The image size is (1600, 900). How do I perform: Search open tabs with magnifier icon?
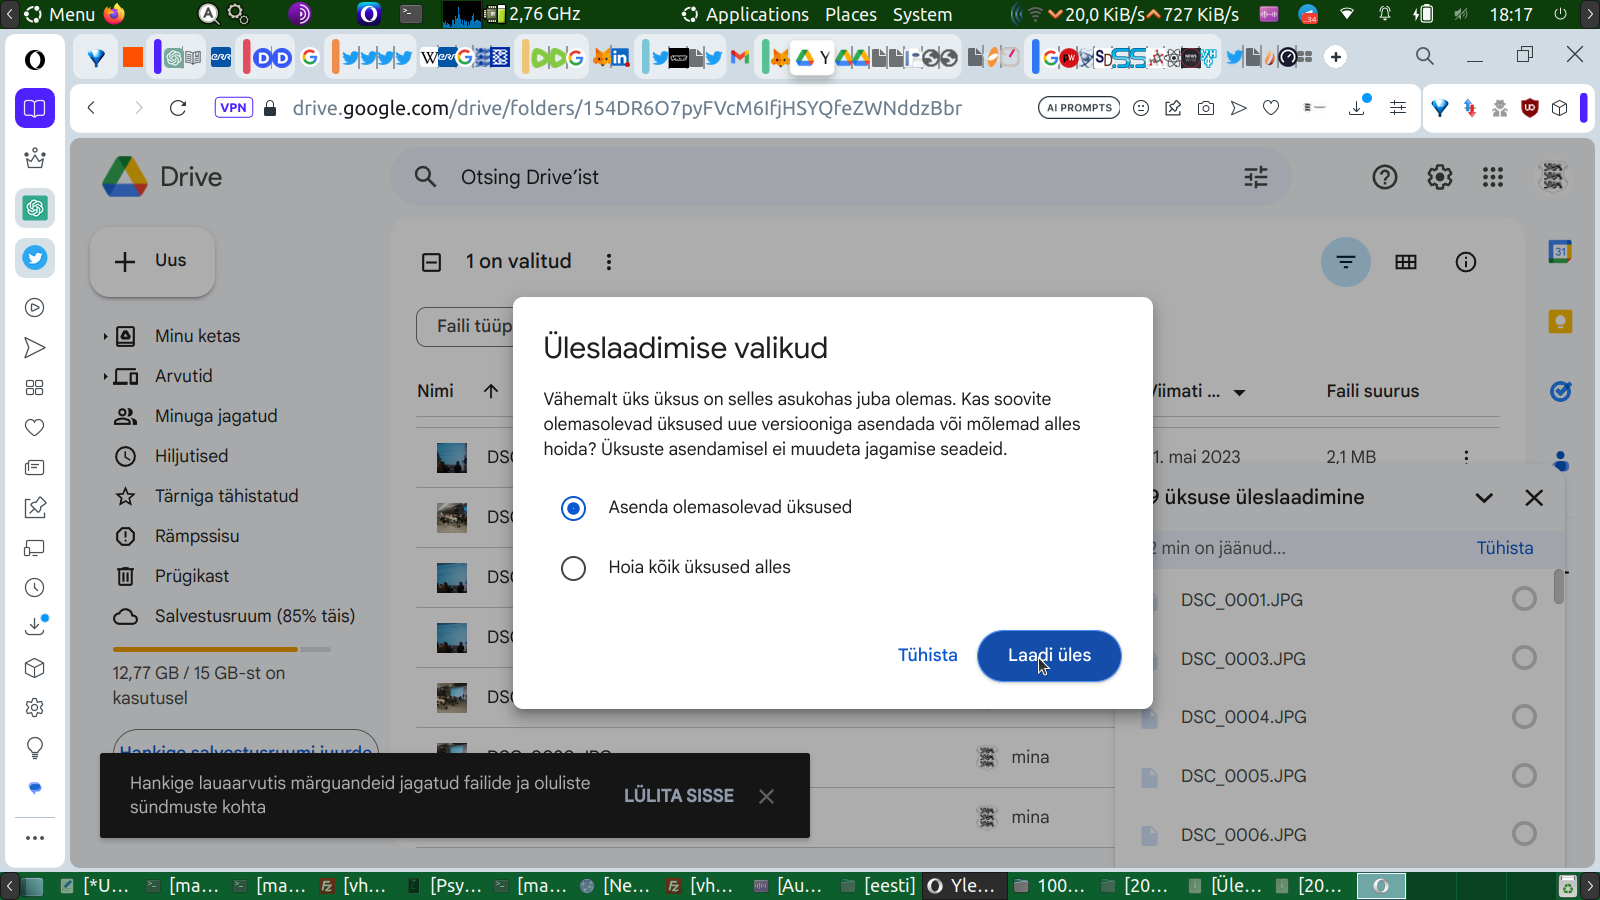(x=1425, y=56)
